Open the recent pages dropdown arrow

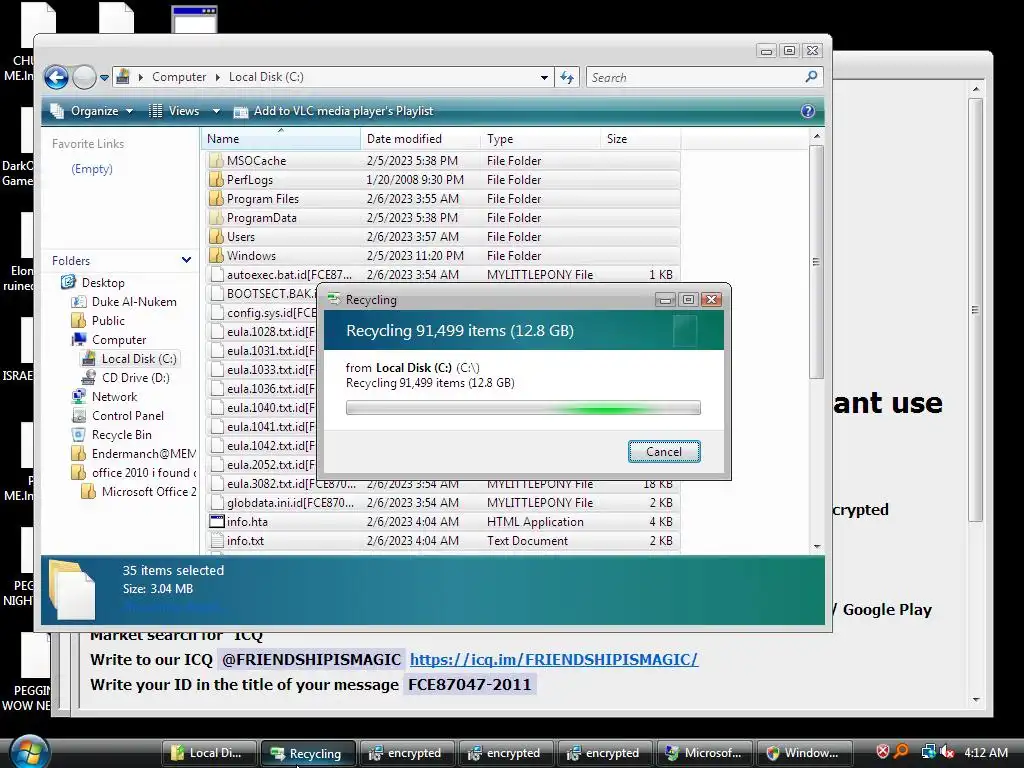pos(104,78)
